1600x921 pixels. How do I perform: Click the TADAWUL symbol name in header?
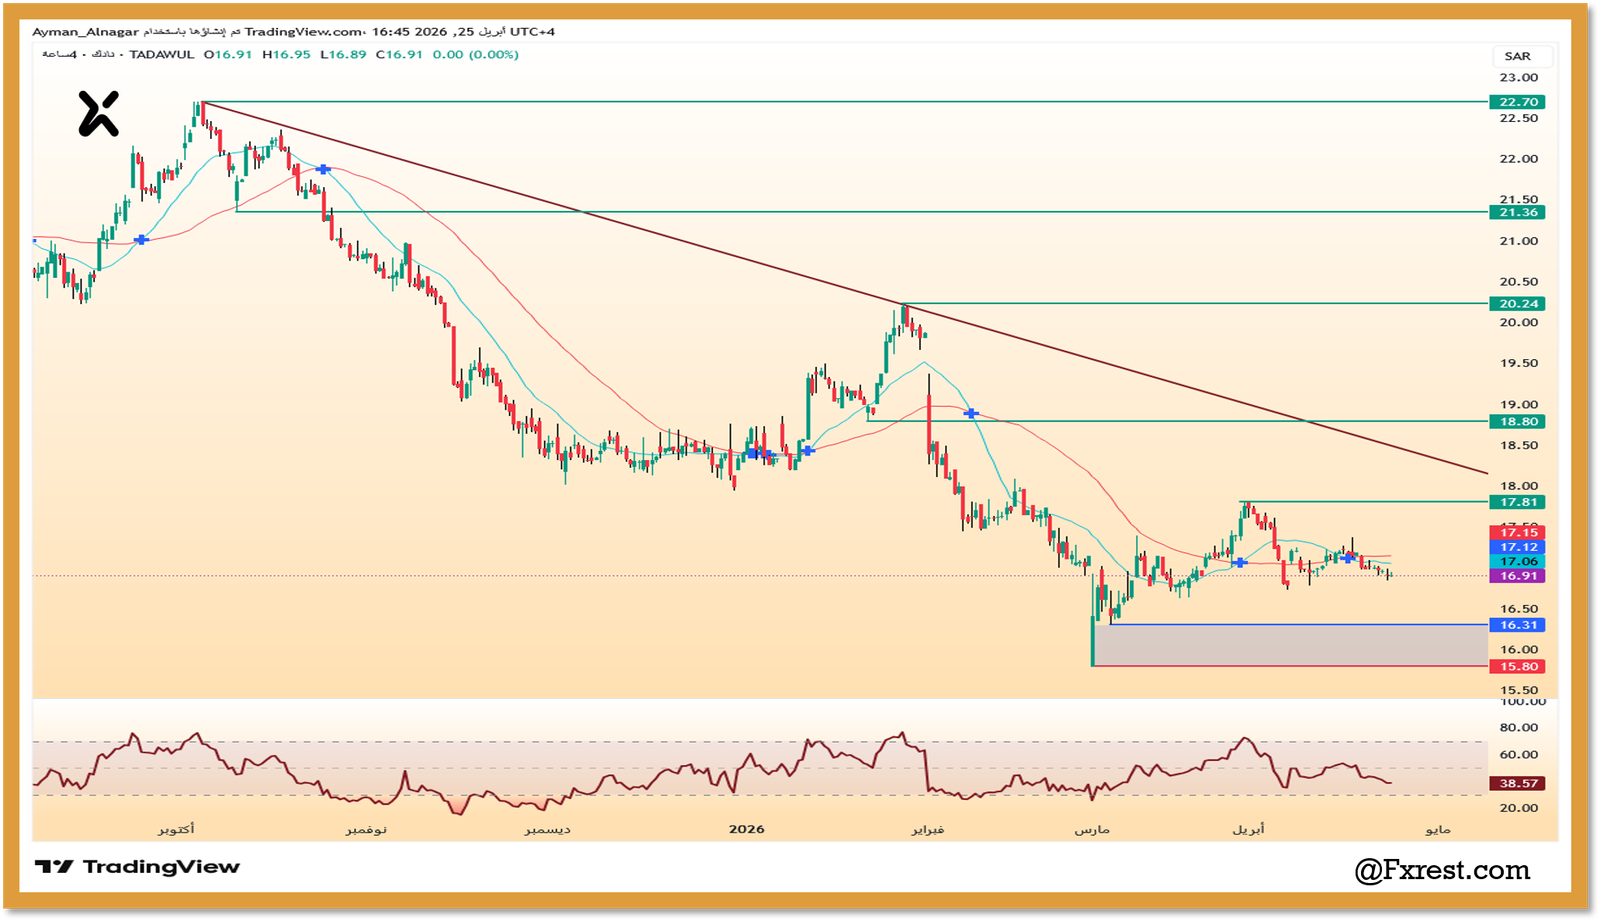(x=162, y=55)
